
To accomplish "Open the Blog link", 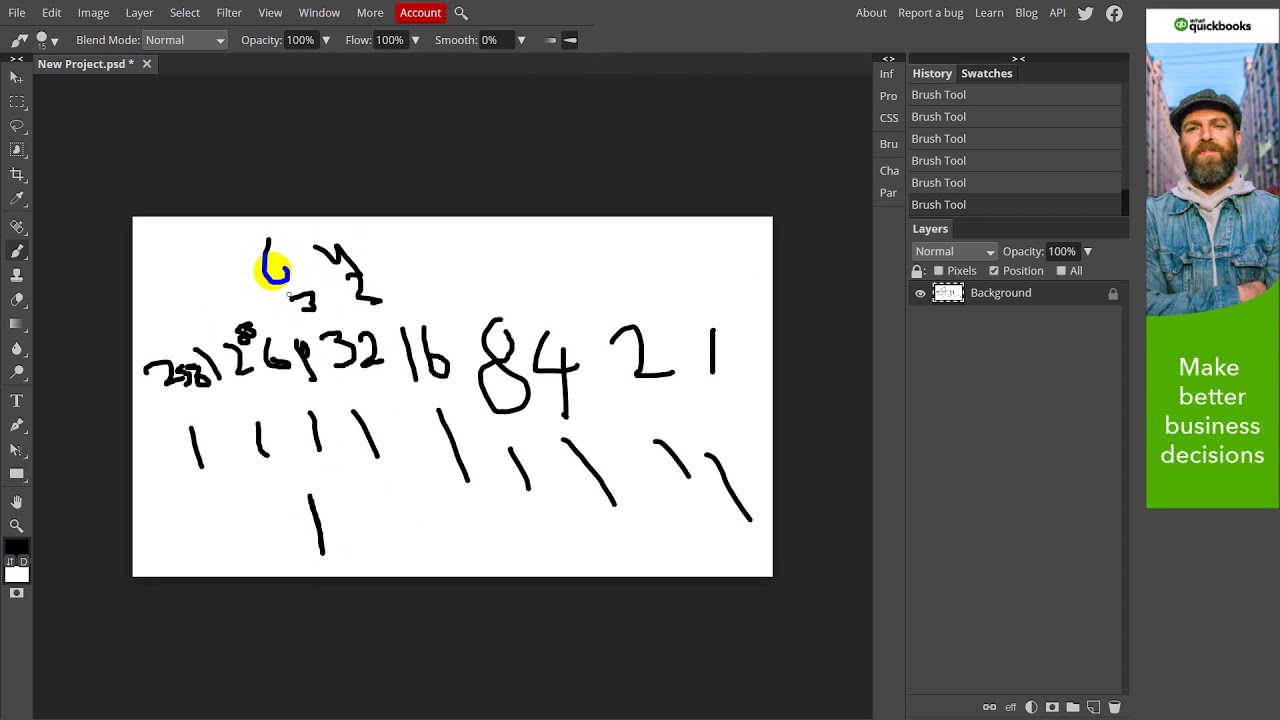I will [x=1026, y=13].
